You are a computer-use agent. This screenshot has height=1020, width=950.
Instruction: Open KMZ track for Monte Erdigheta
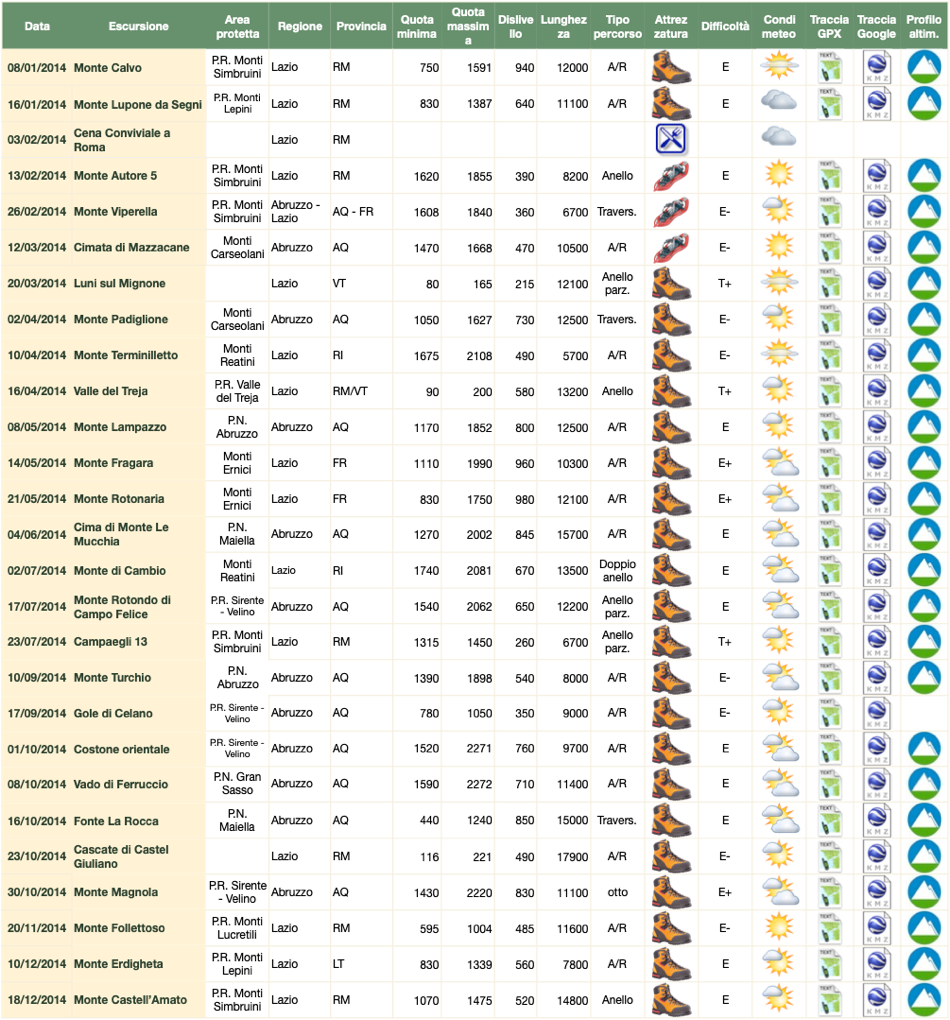[x=876, y=963]
